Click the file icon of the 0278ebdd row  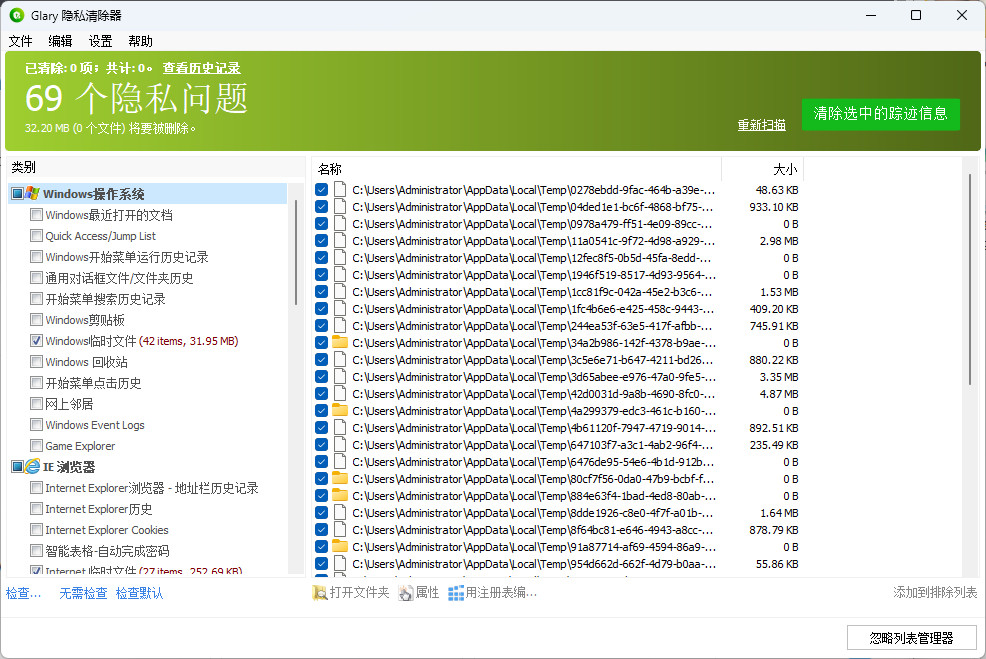click(340, 189)
